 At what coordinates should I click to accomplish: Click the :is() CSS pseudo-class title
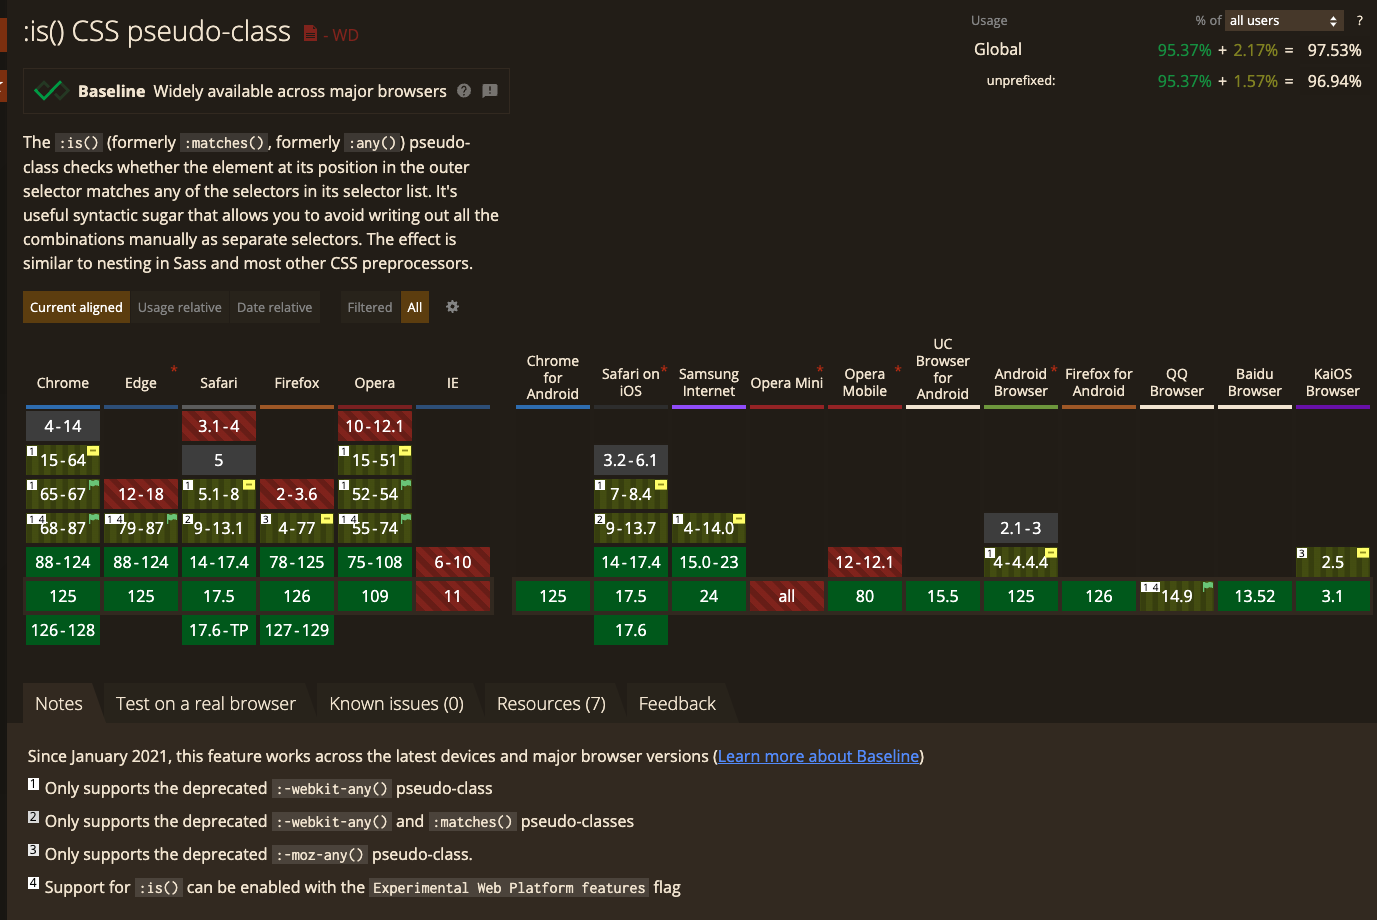(x=157, y=31)
